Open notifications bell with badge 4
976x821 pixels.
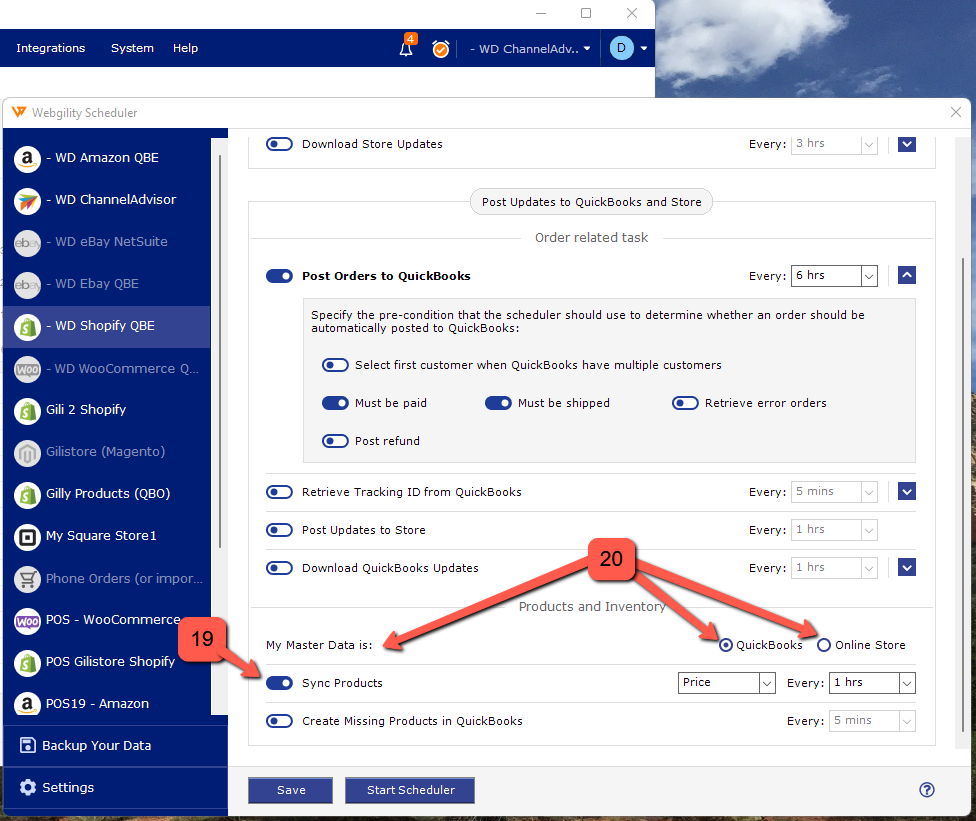pyautogui.click(x=407, y=47)
